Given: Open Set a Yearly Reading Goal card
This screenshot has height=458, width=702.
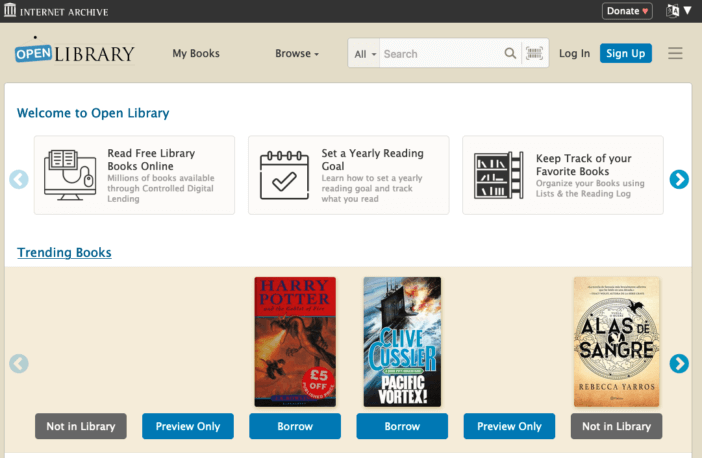Looking at the screenshot, I should coord(349,175).
